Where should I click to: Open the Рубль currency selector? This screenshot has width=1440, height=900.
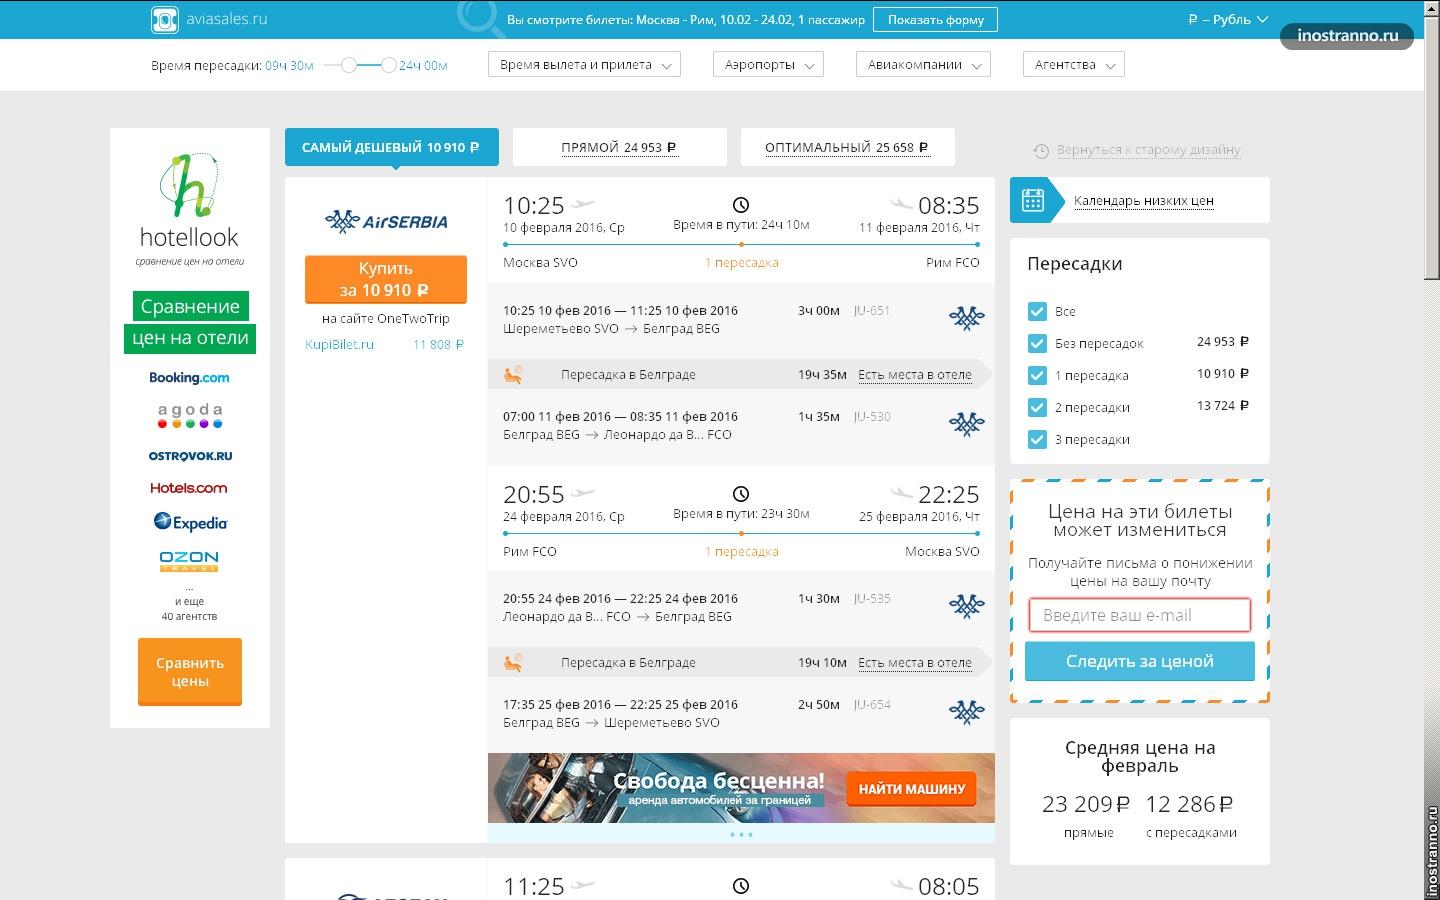coord(1227,19)
